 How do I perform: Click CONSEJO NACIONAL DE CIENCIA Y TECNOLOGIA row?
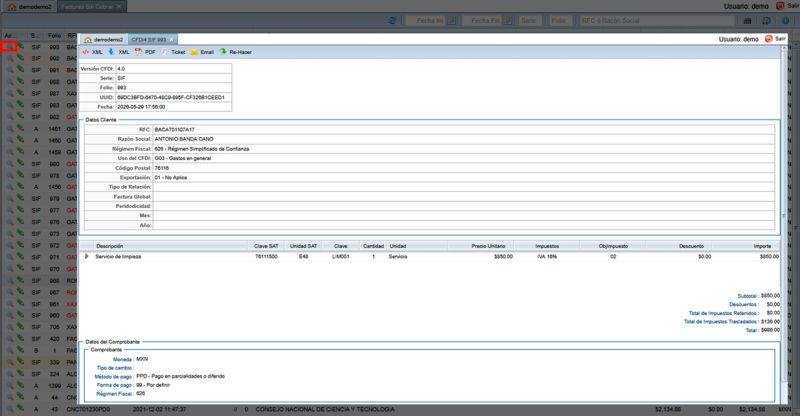(324, 409)
